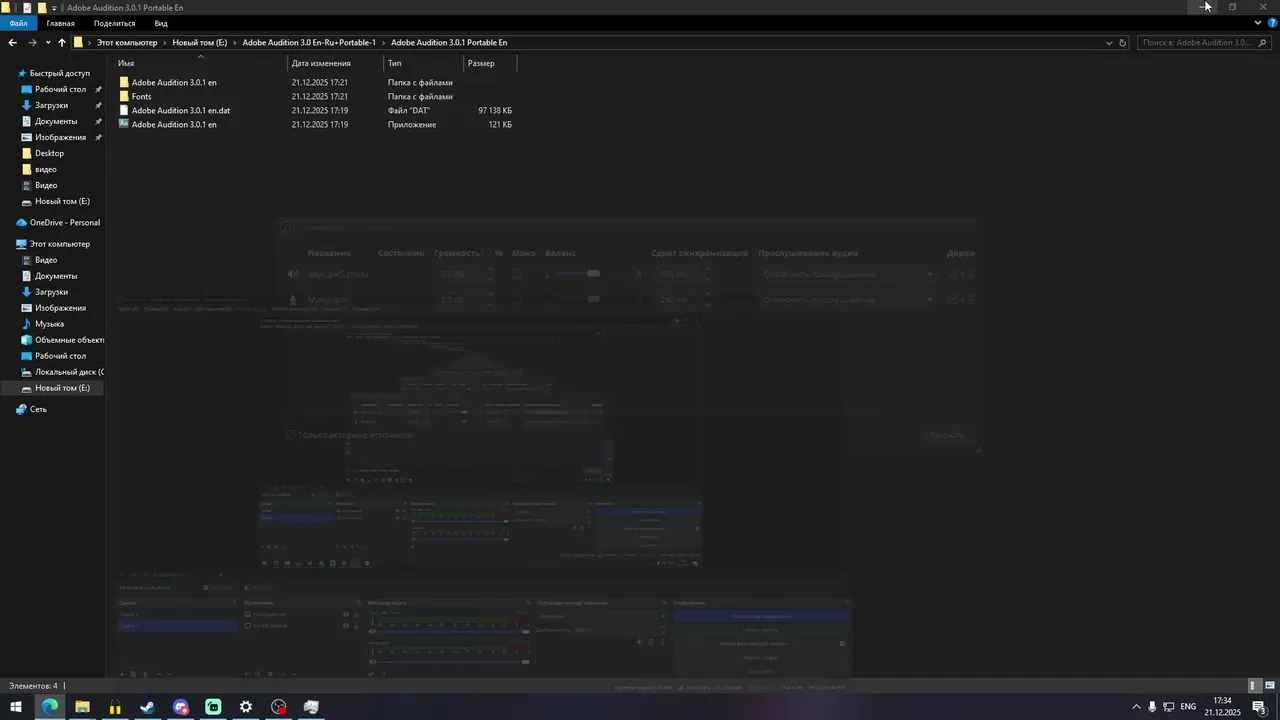Click the Forward navigation arrow

point(32,43)
